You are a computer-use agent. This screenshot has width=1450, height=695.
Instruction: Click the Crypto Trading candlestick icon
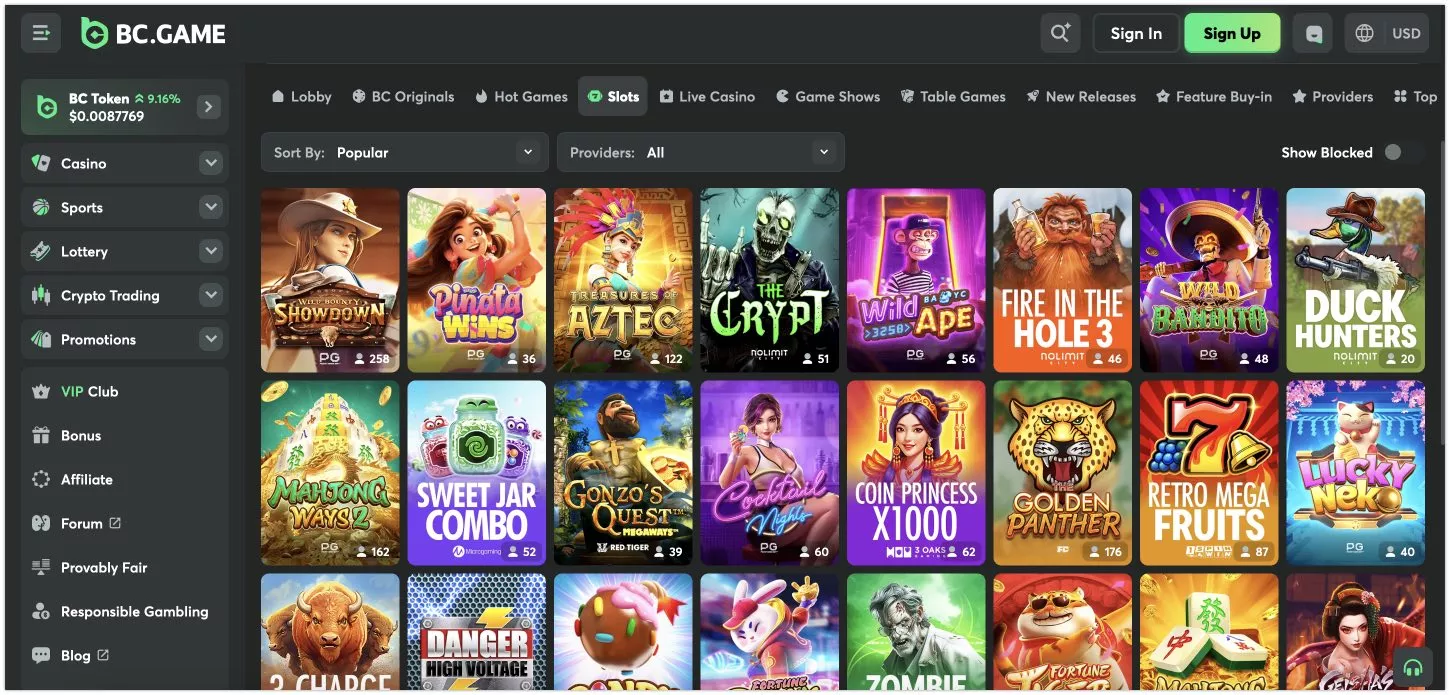(41, 295)
